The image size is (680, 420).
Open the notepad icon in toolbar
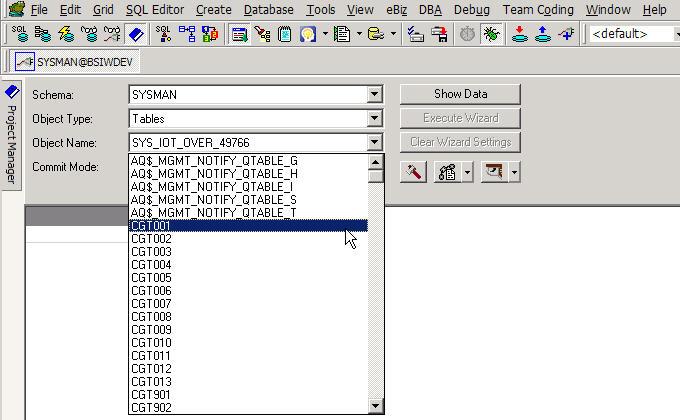pyautogui.click(x=284, y=34)
